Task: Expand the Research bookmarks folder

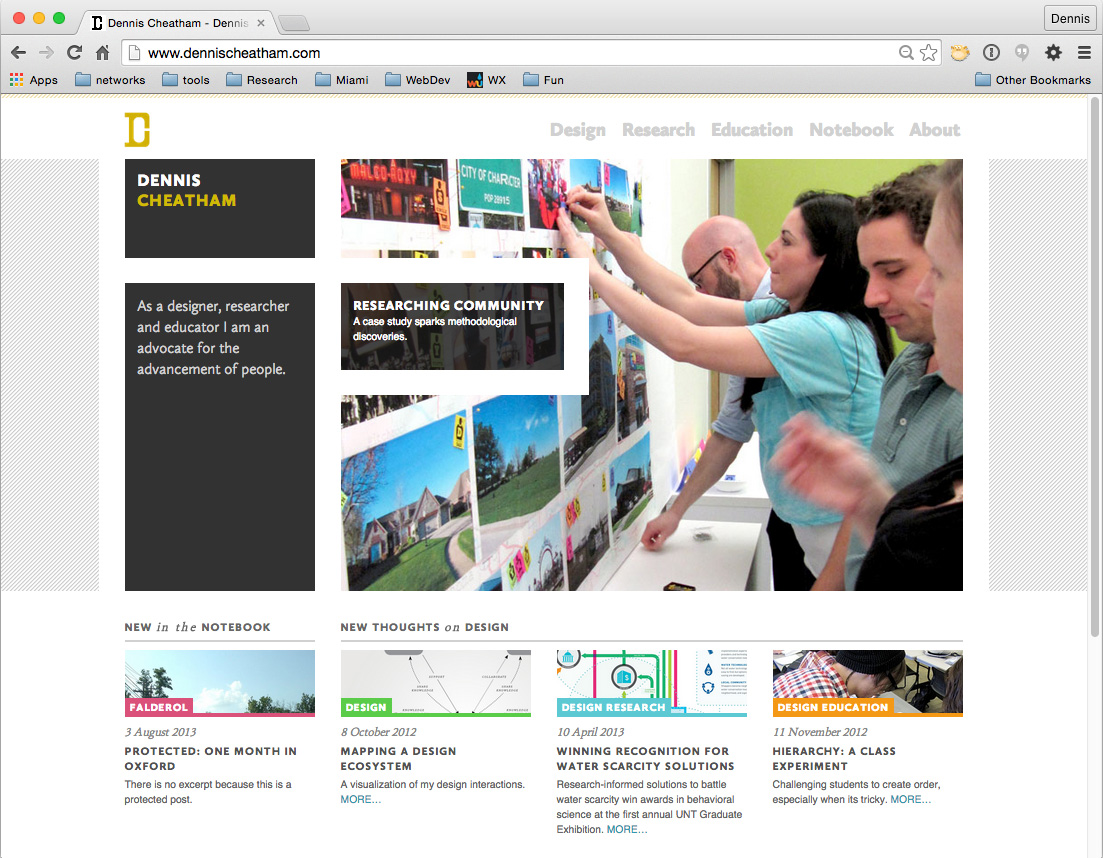Action: pyautogui.click(x=262, y=80)
